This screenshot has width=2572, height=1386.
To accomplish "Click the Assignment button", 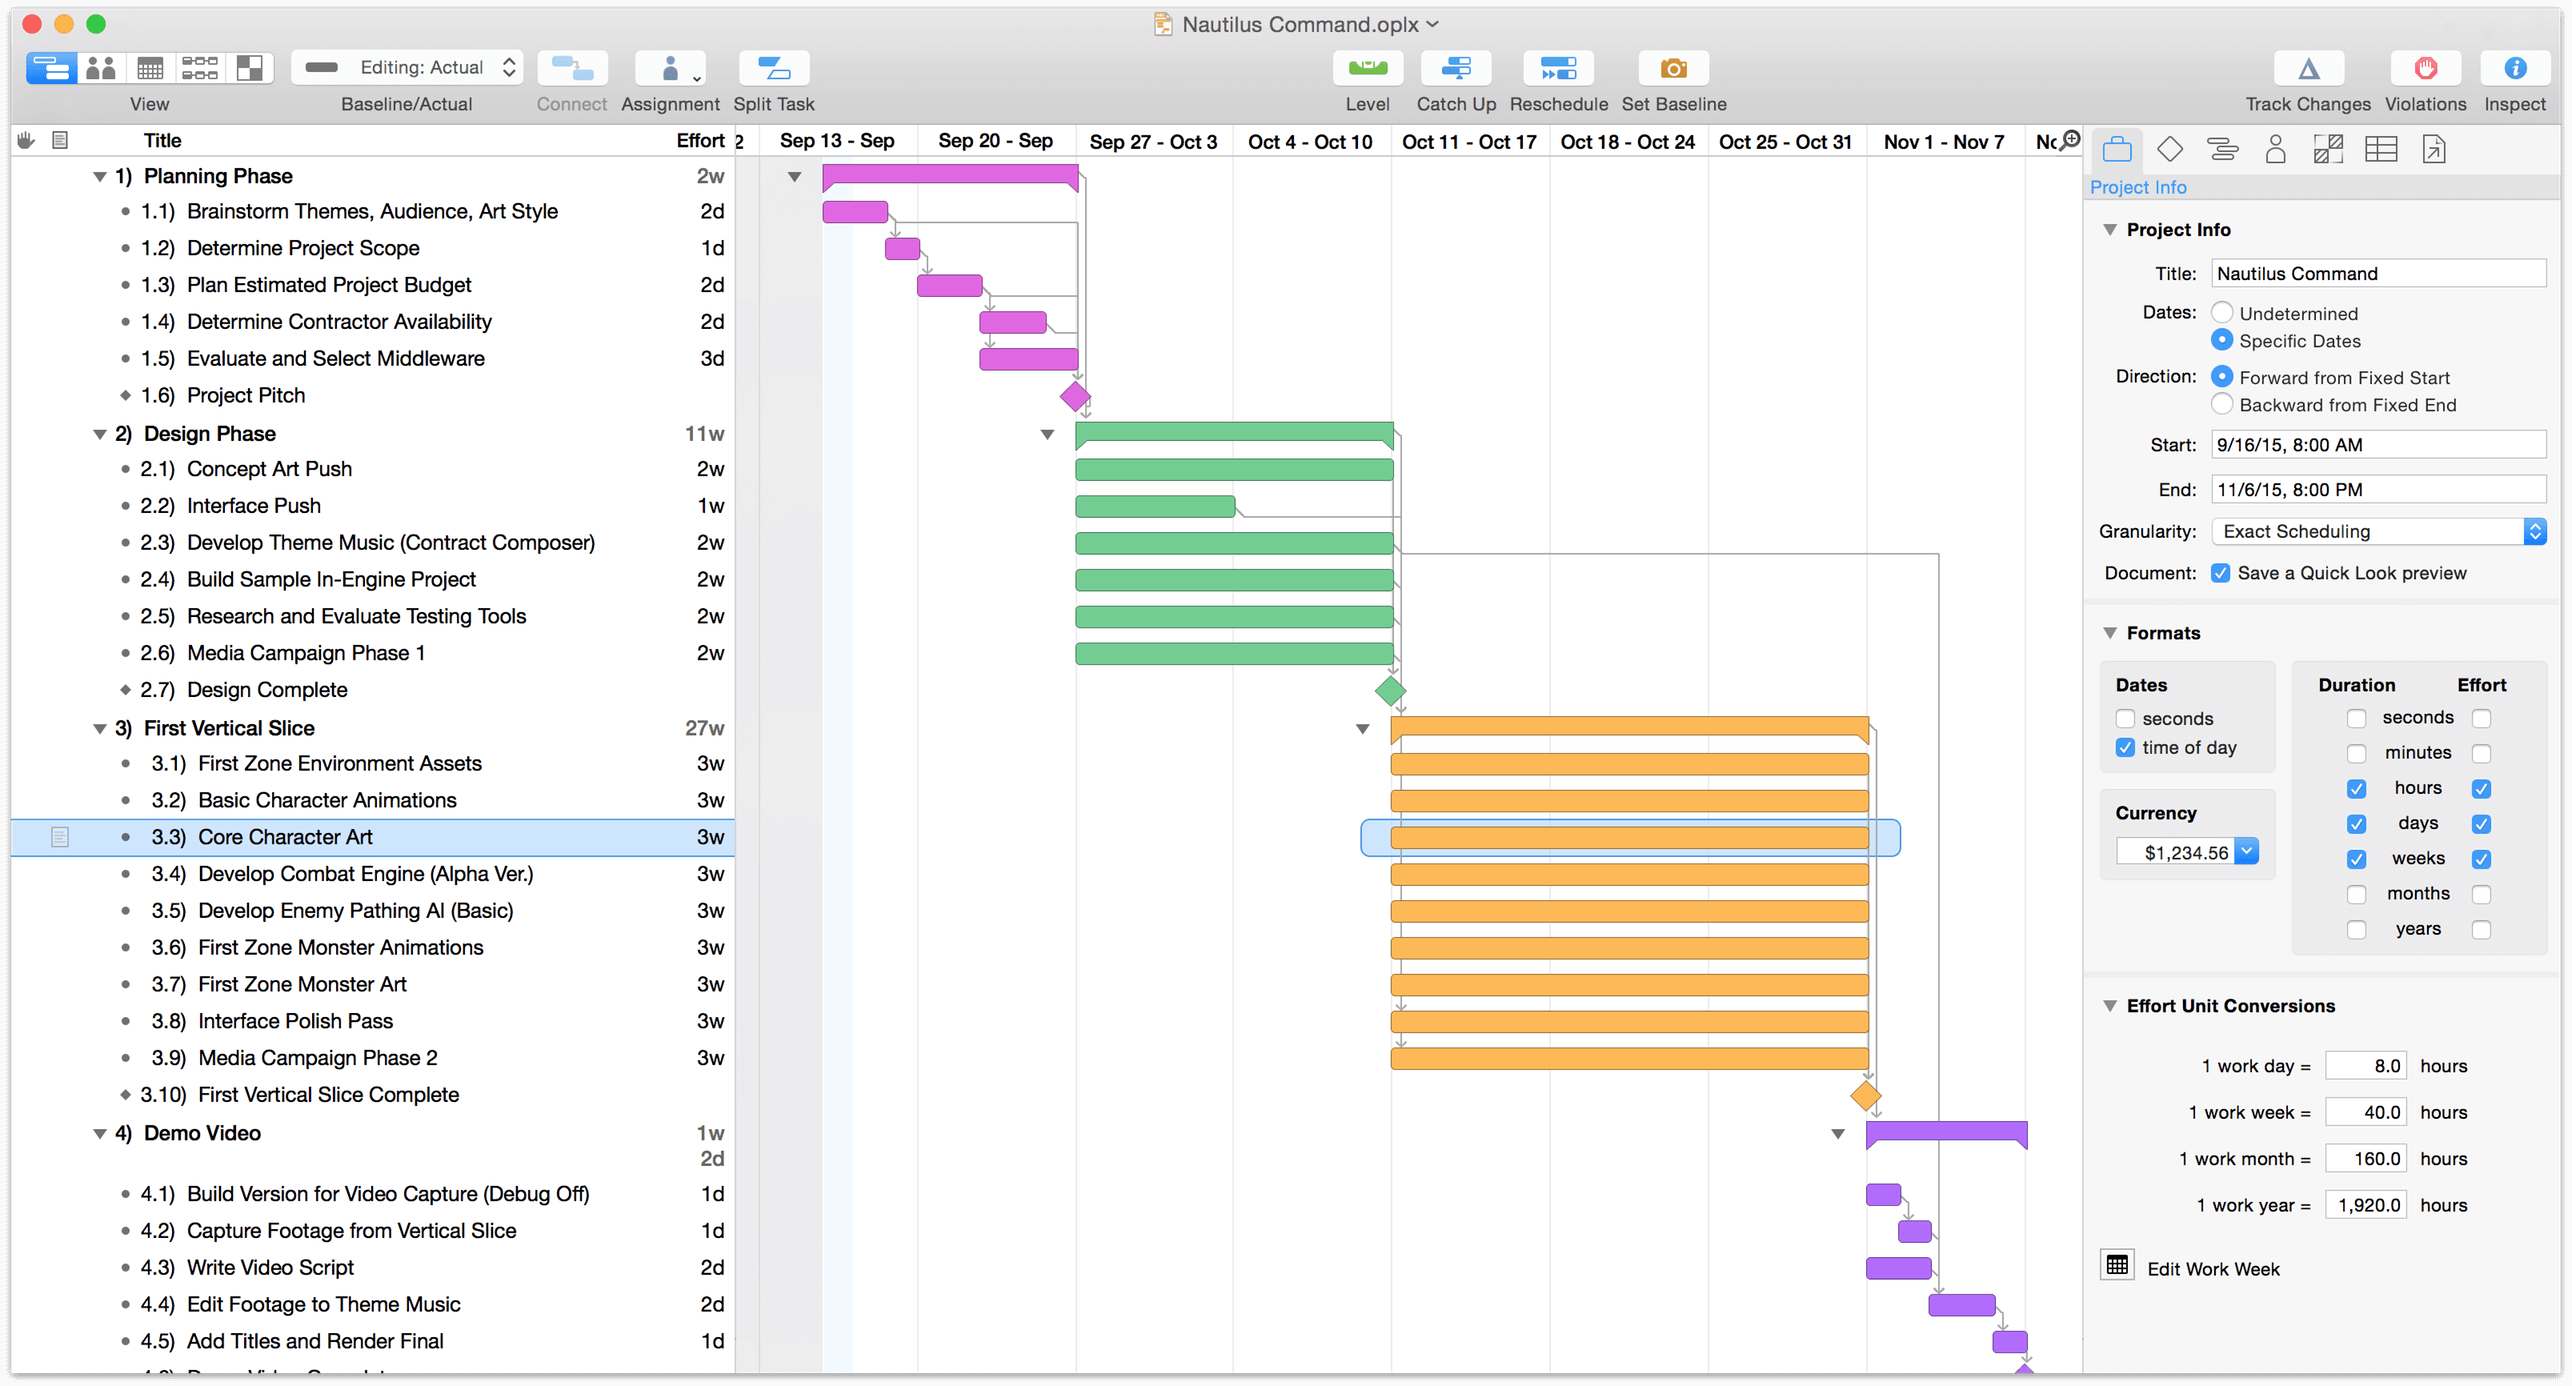I will pos(672,68).
